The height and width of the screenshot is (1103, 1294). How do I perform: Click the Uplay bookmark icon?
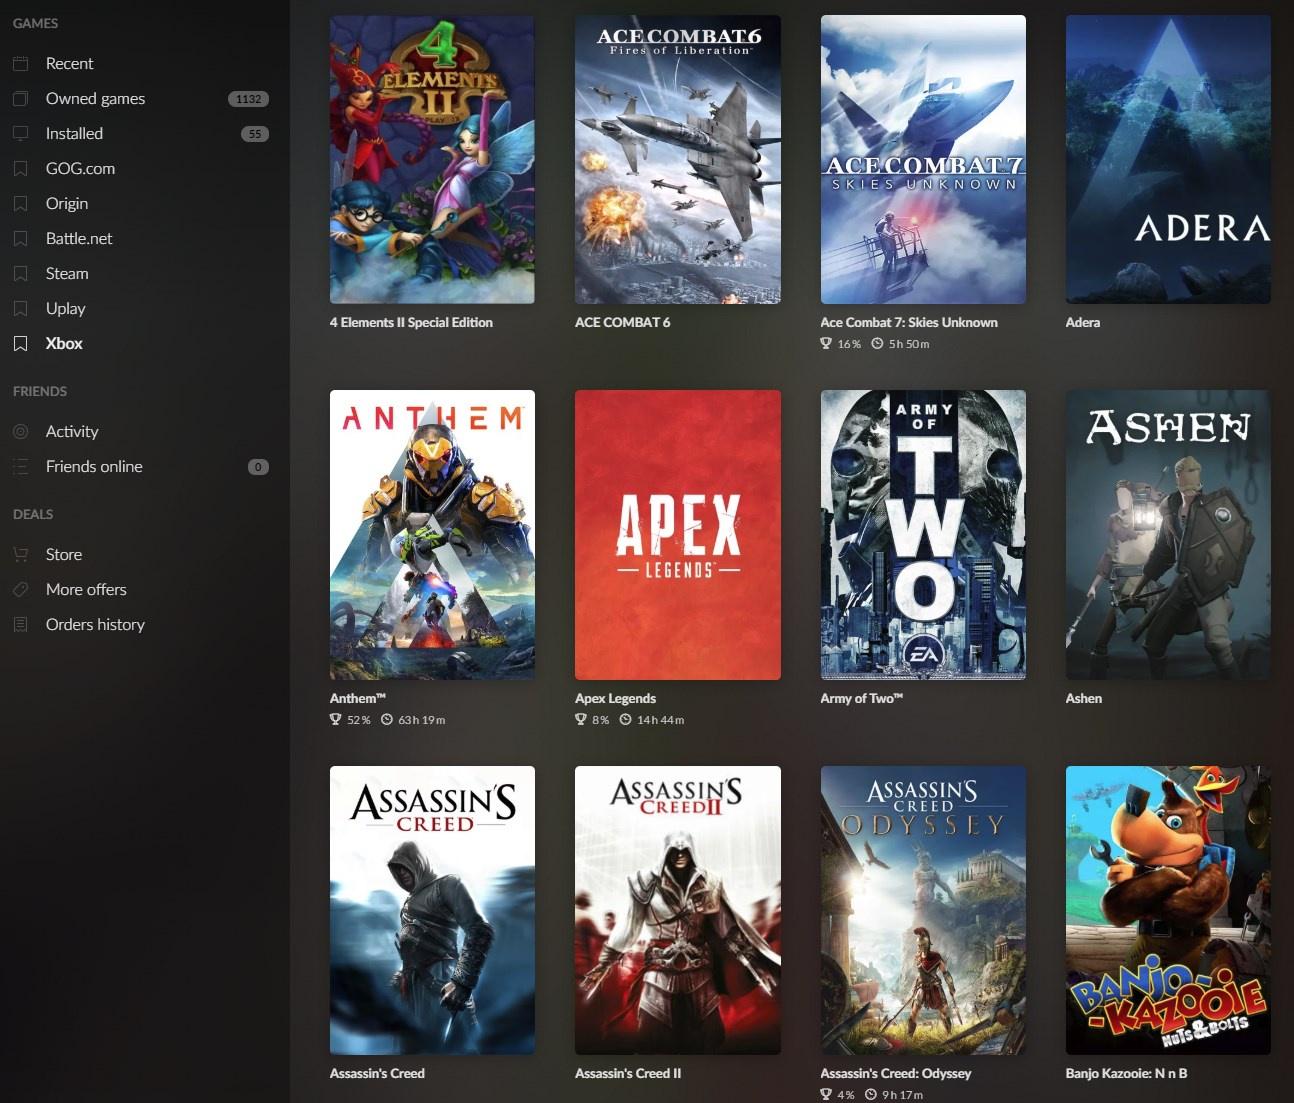tap(20, 309)
